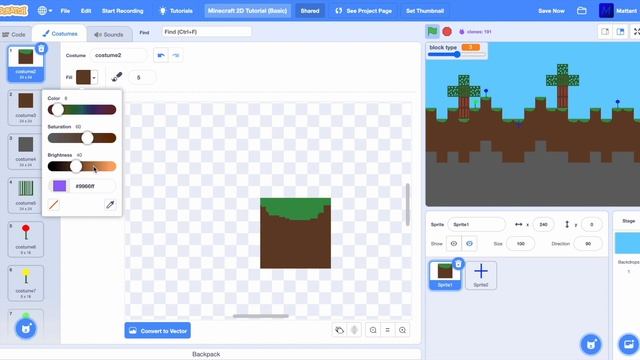This screenshot has width=640, height=360.
Task: Click the redo arrow
Action: click(x=176, y=56)
